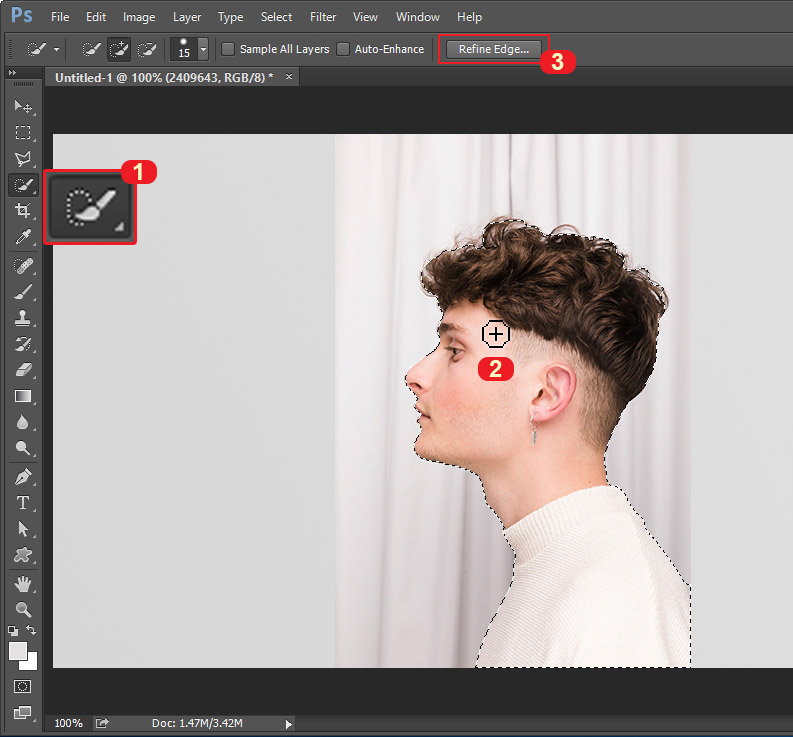
Task: Select the Gradient tool
Action: [23, 396]
